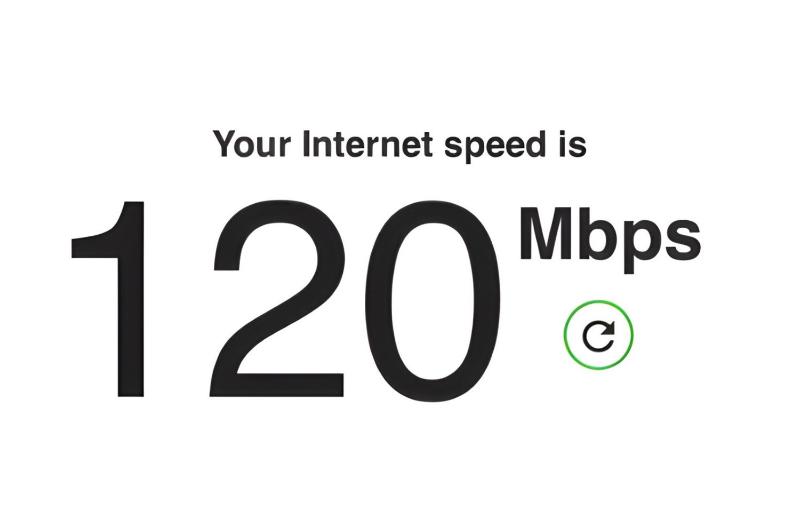The image size is (800, 519).
Task: Click the word 'Internet' in the heading
Action: (367, 143)
